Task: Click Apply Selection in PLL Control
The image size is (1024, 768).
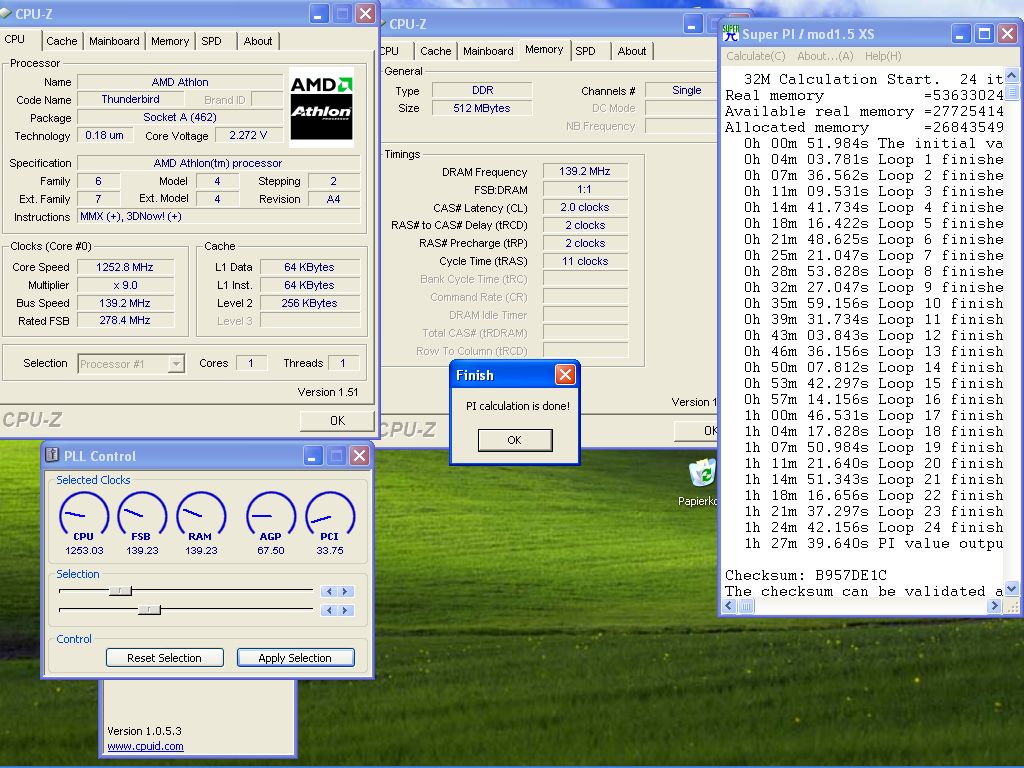Action: 295,658
